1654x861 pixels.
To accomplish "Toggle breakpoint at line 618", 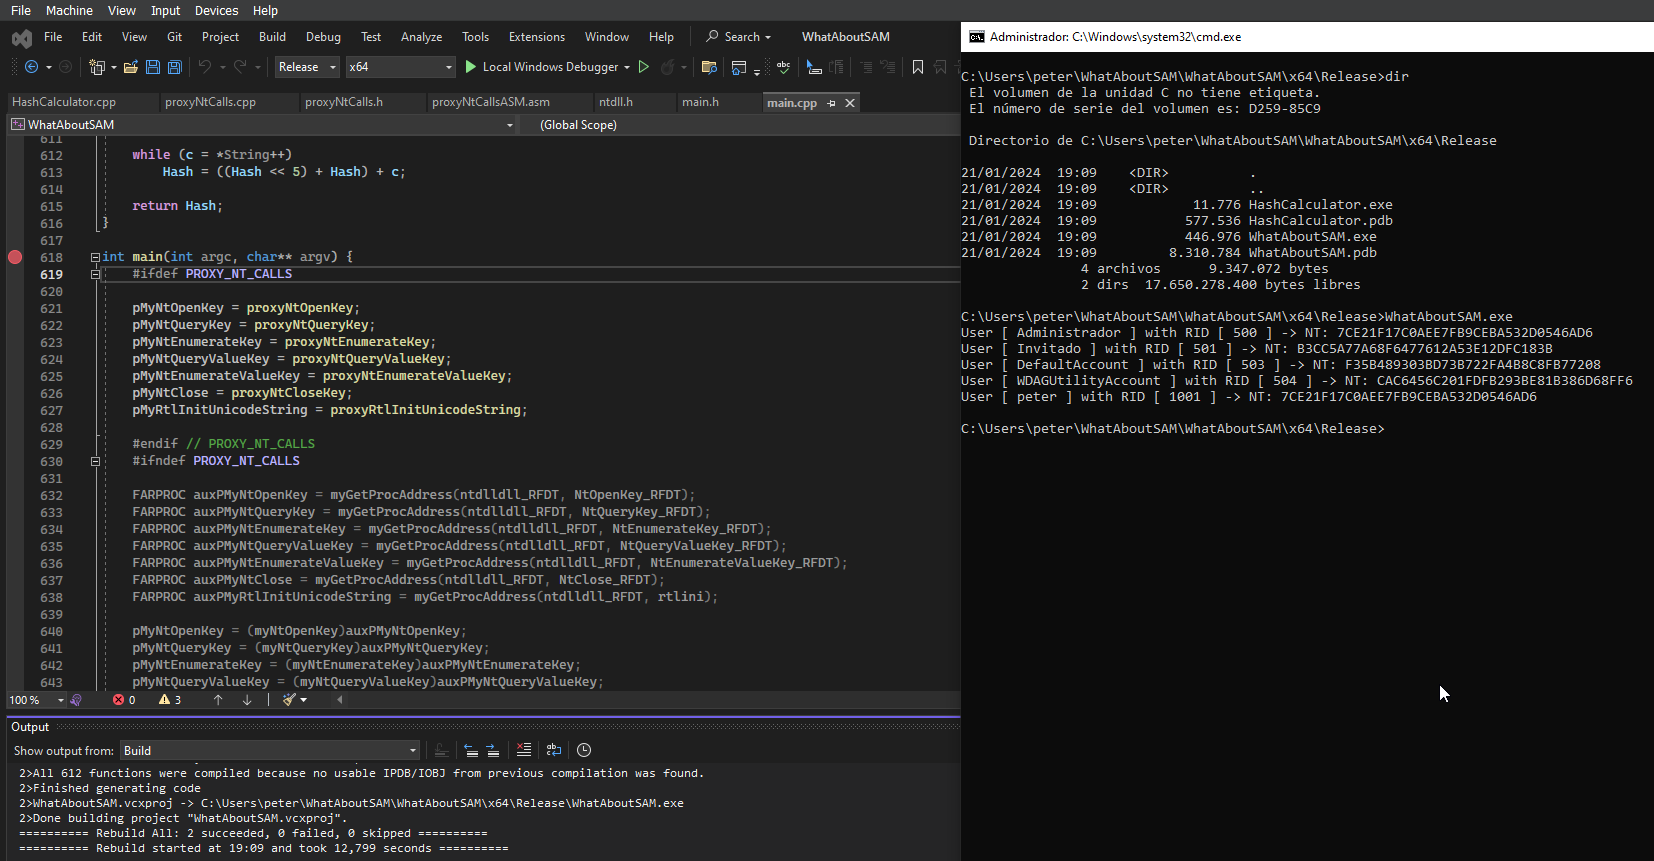I will (15, 257).
